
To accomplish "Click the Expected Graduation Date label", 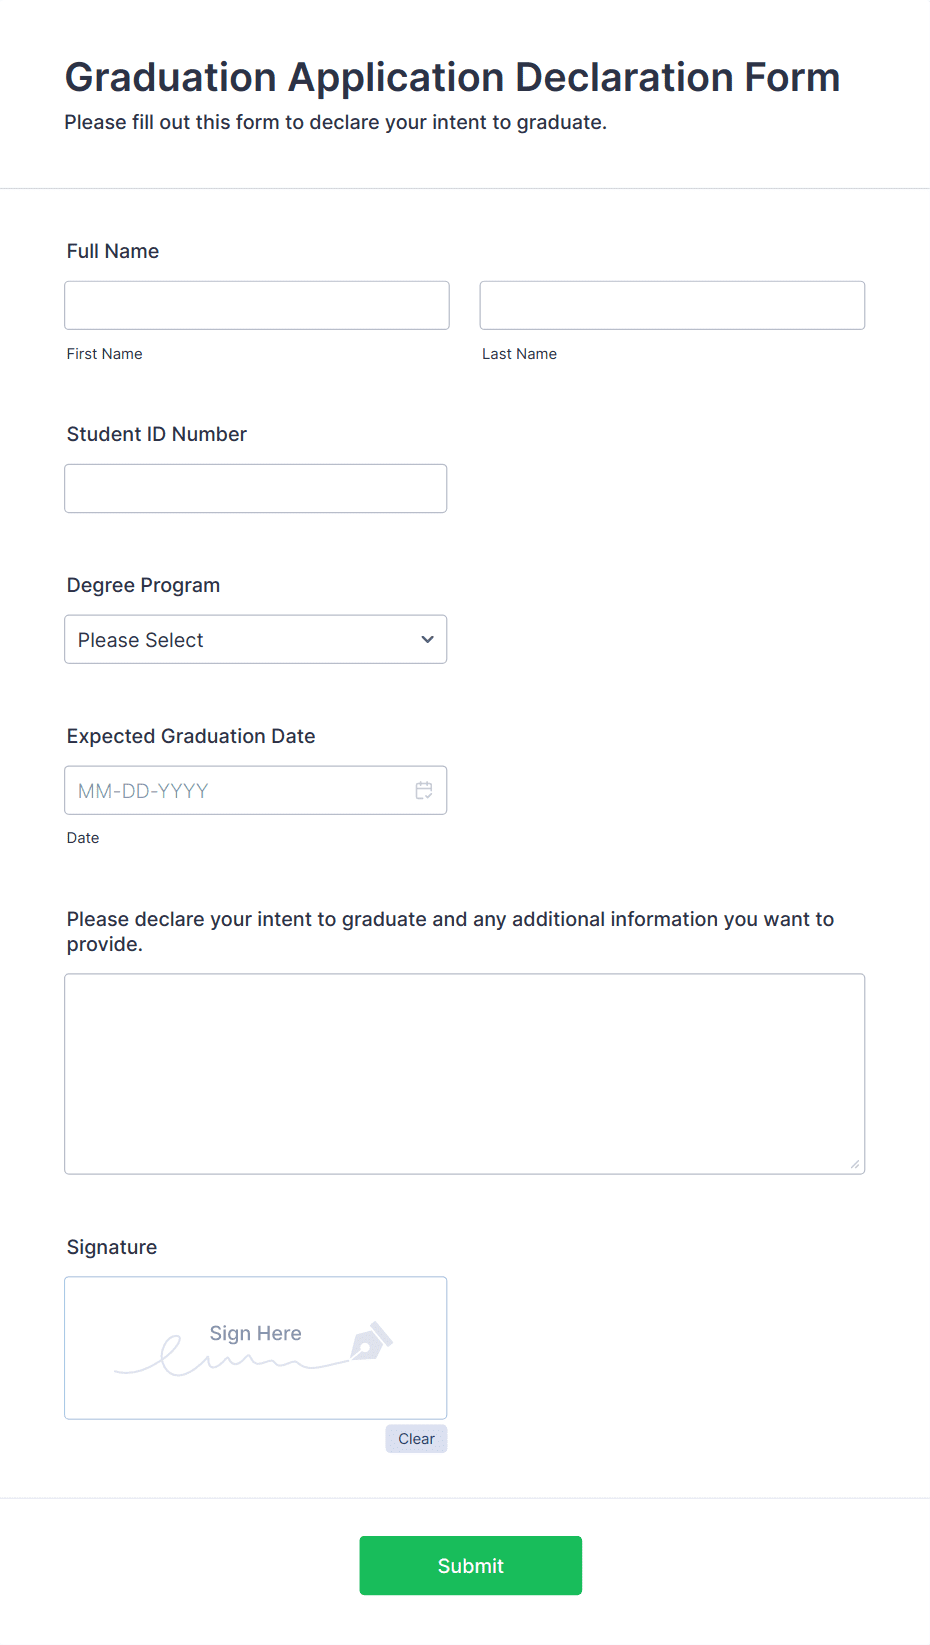I will coord(191,736).
